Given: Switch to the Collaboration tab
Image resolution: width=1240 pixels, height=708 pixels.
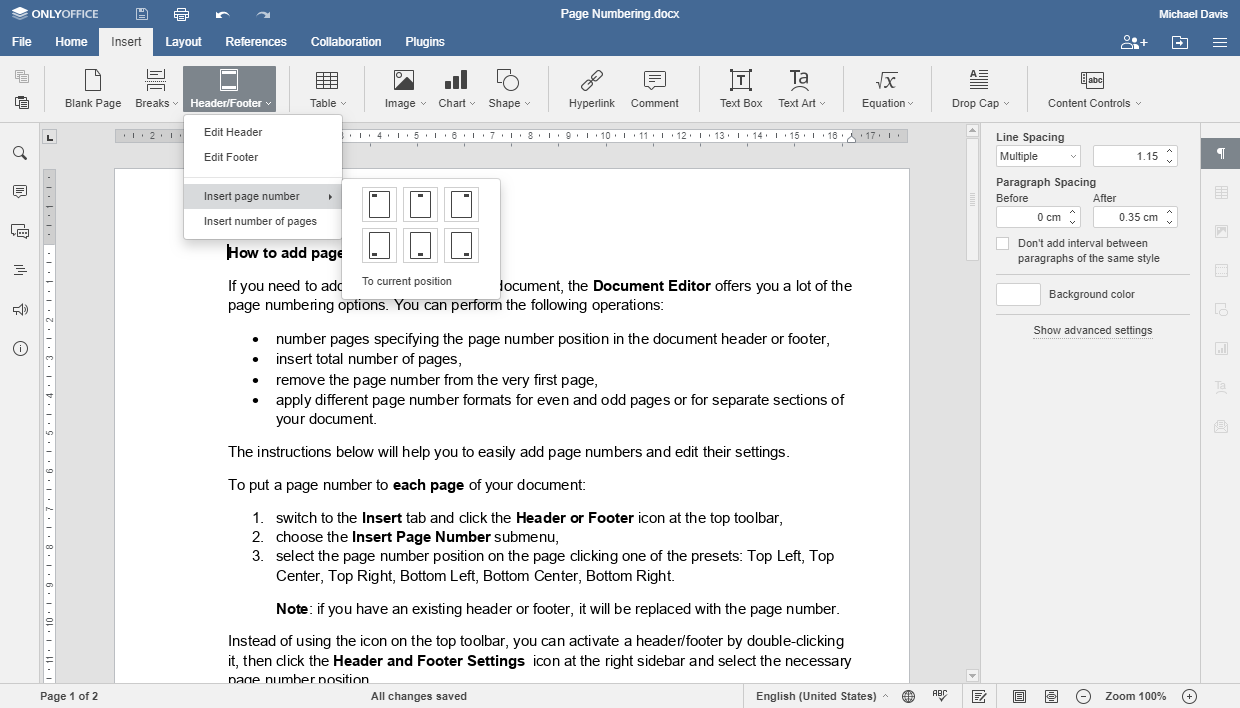Looking at the screenshot, I should 346,42.
